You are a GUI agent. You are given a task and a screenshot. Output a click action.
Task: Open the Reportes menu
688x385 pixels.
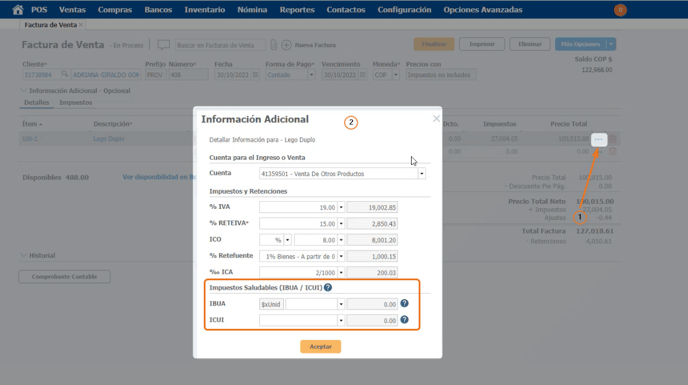297,10
